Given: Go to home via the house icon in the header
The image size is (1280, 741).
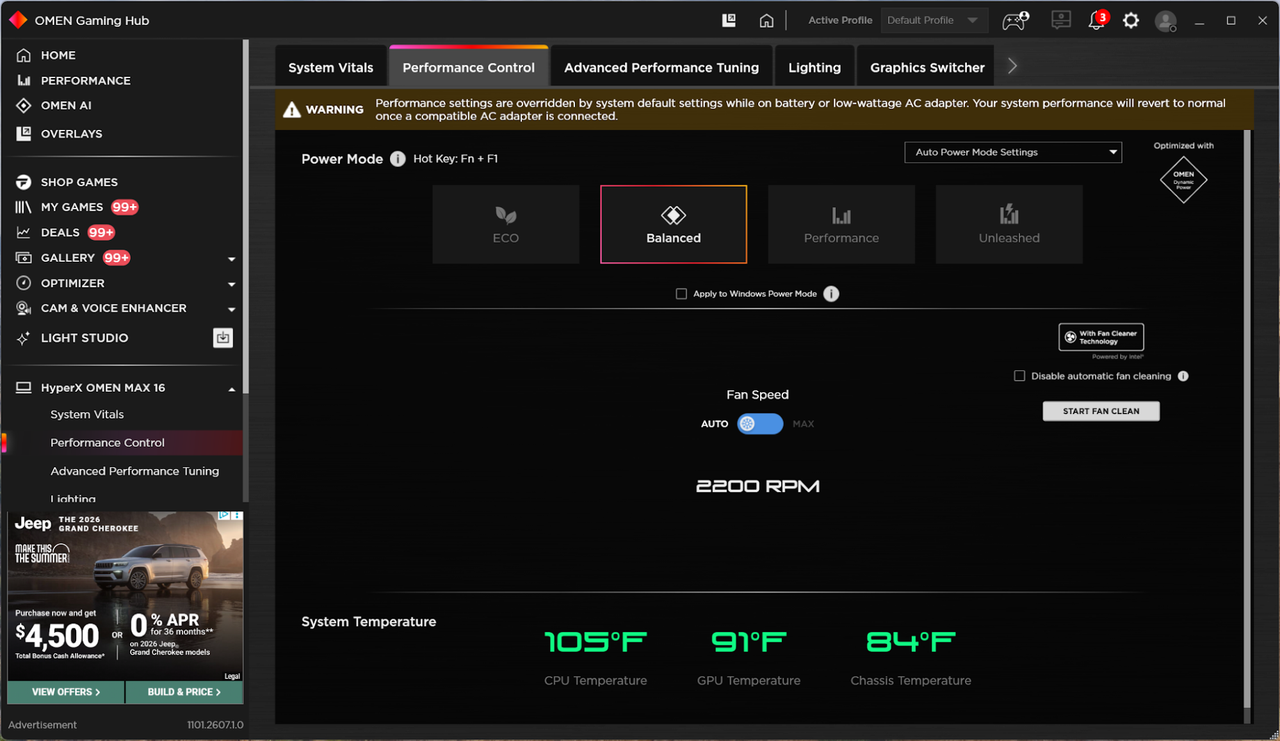Looking at the screenshot, I should (x=766, y=20).
